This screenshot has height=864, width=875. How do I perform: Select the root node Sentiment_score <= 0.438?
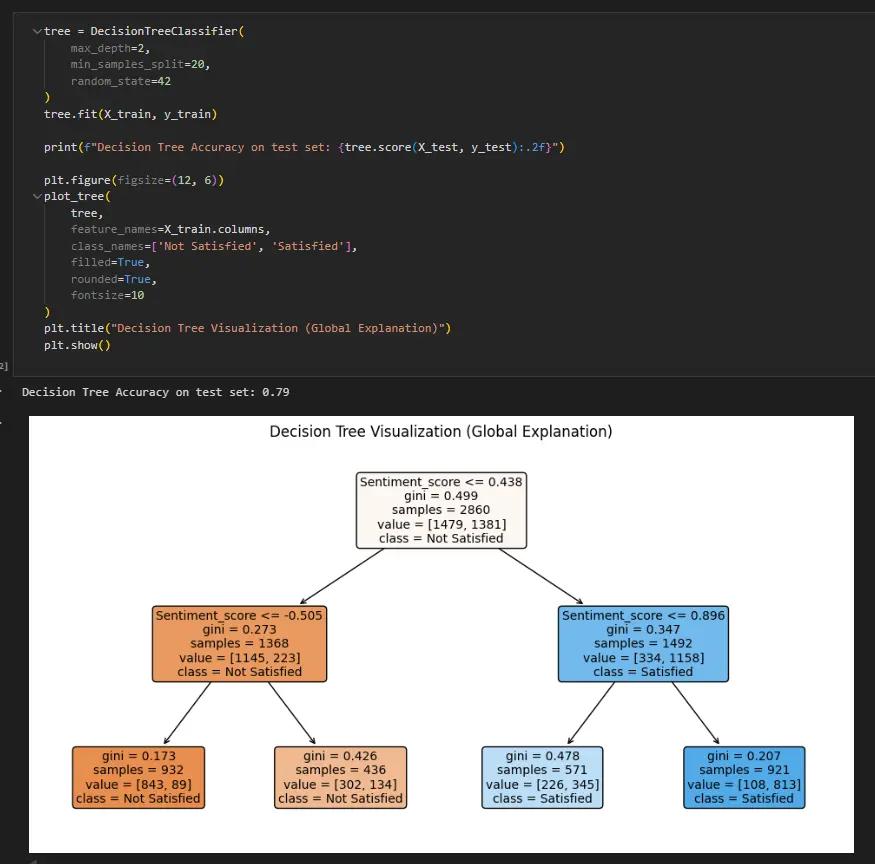click(x=441, y=509)
